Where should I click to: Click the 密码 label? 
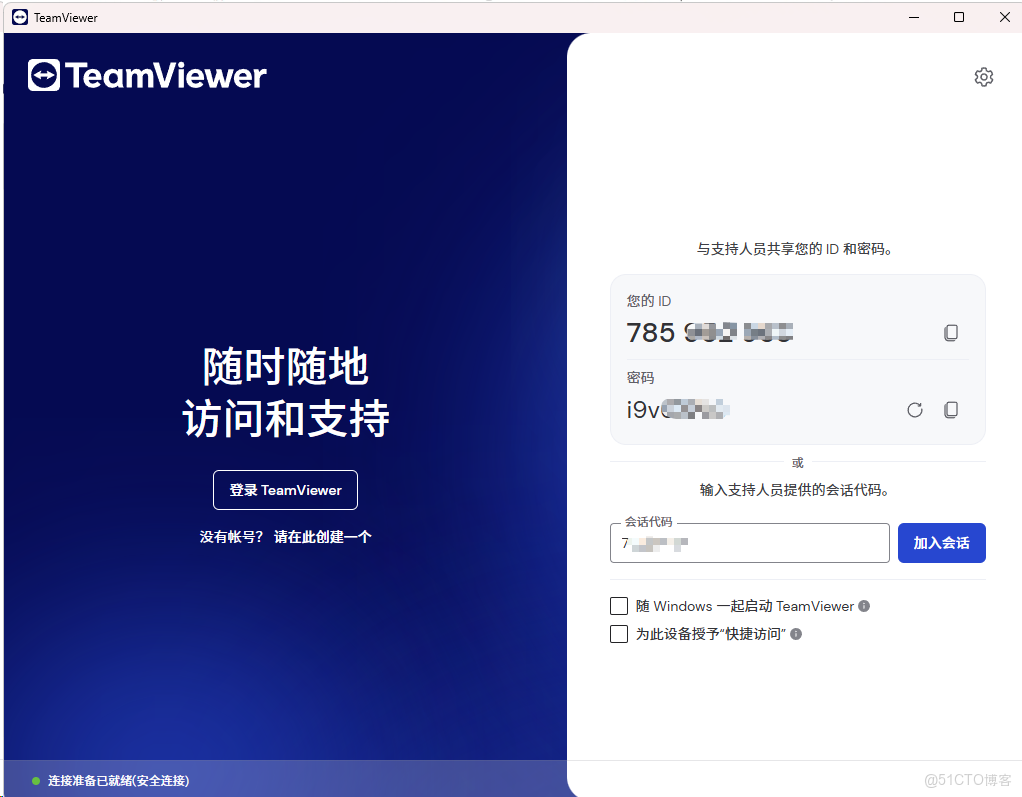click(640, 378)
